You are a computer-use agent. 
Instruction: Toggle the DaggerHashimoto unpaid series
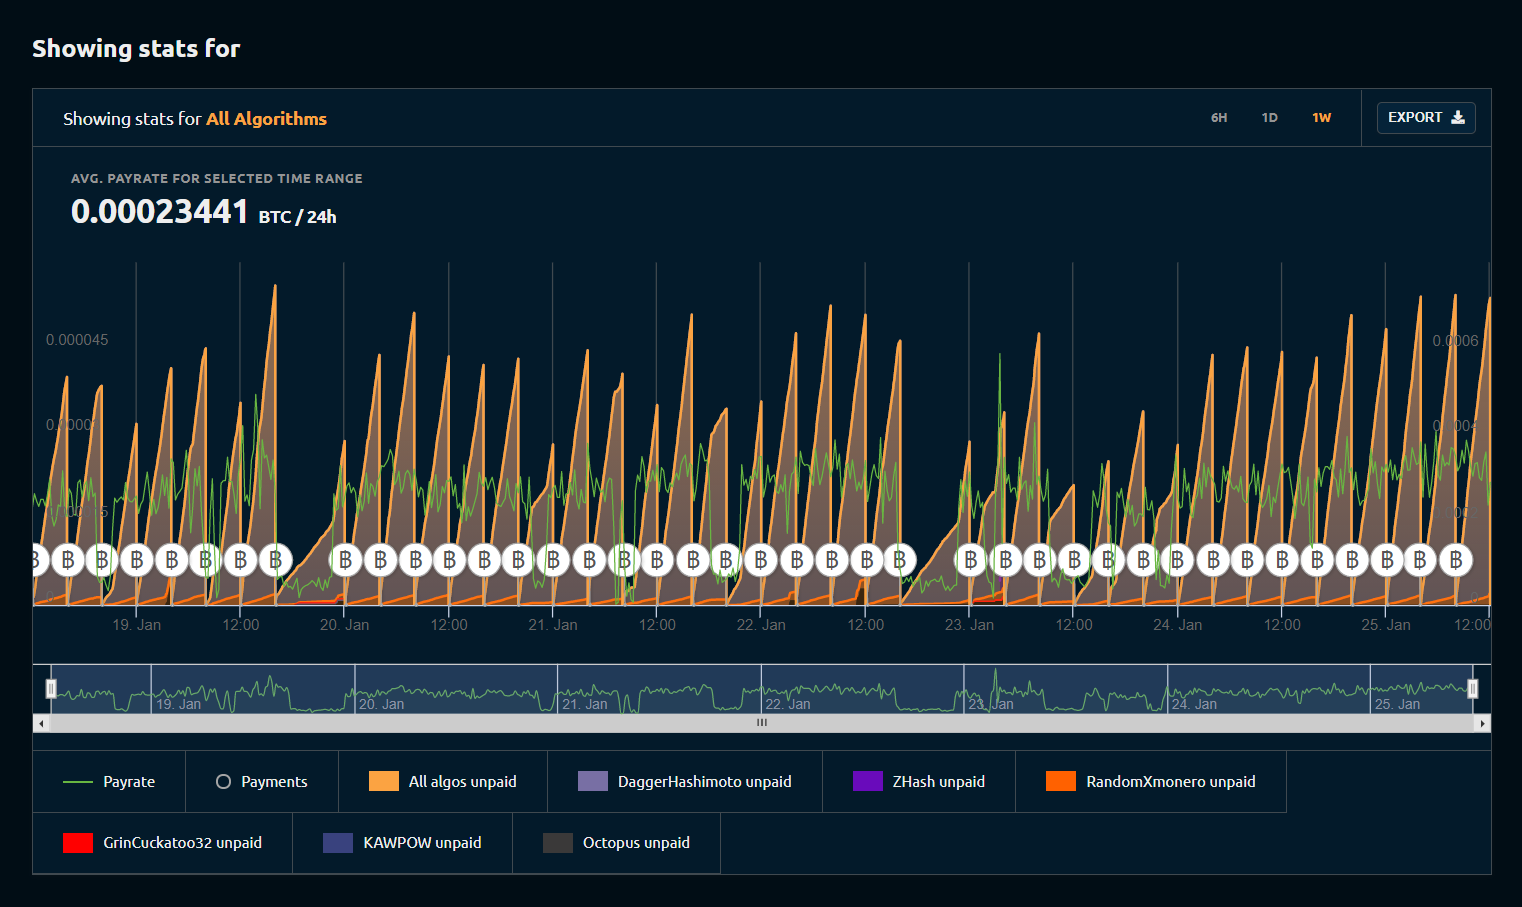pos(685,782)
